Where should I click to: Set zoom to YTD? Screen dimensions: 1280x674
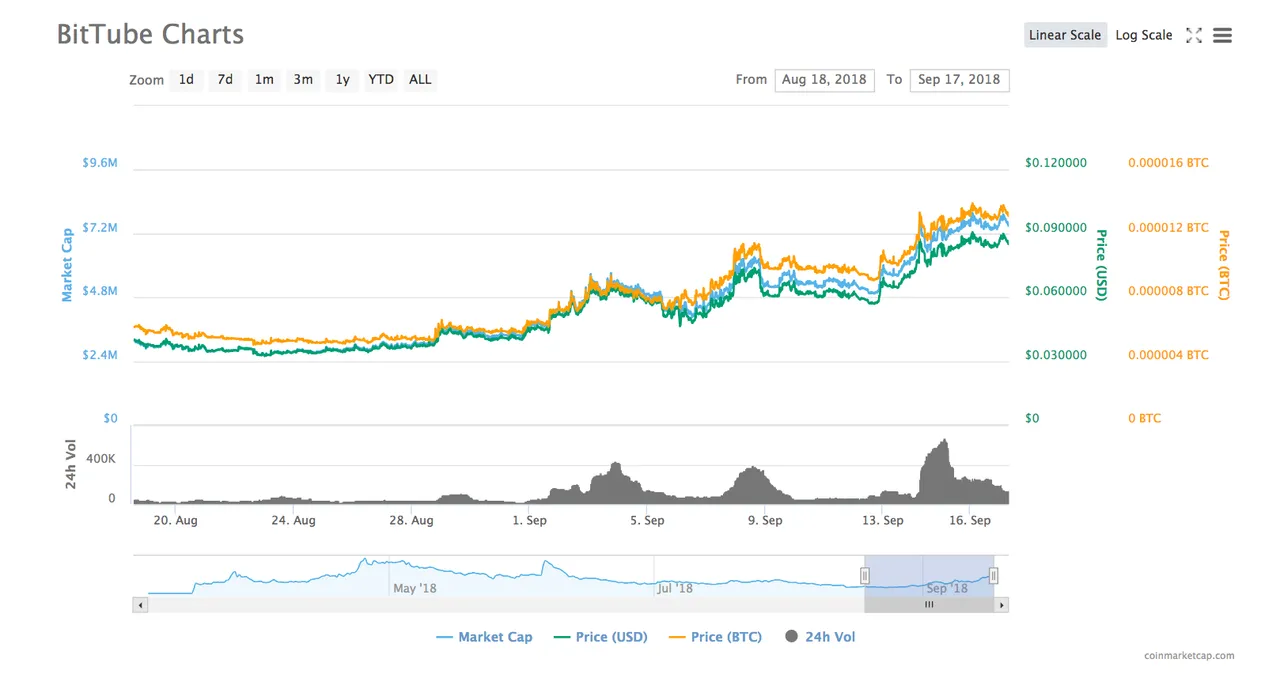(381, 79)
